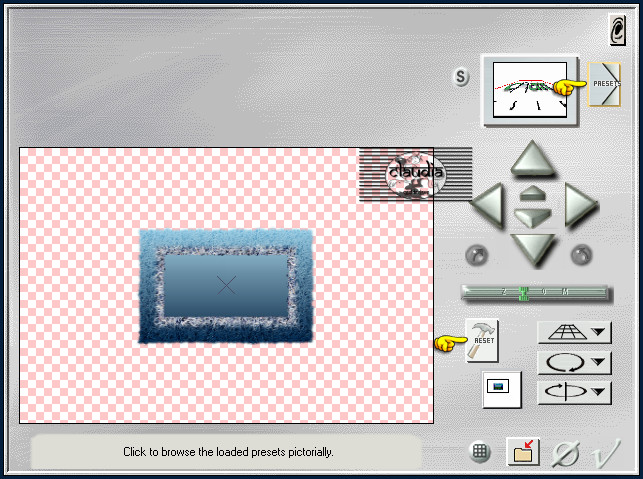The image size is (643, 479).
Task: Open the circular rotate dropdown
Action: click(x=574, y=363)
